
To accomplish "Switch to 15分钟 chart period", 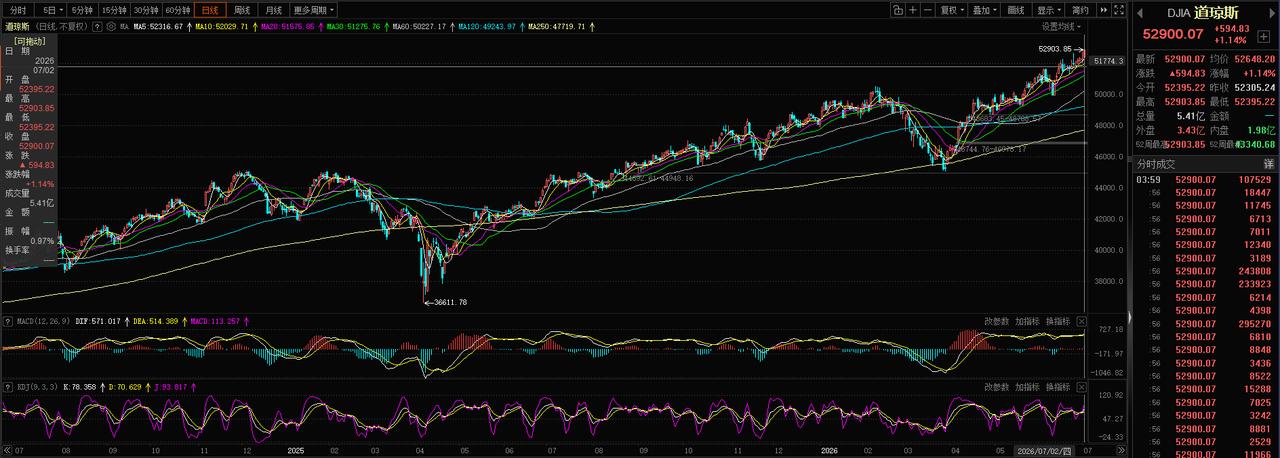I will tap(114, 10).
